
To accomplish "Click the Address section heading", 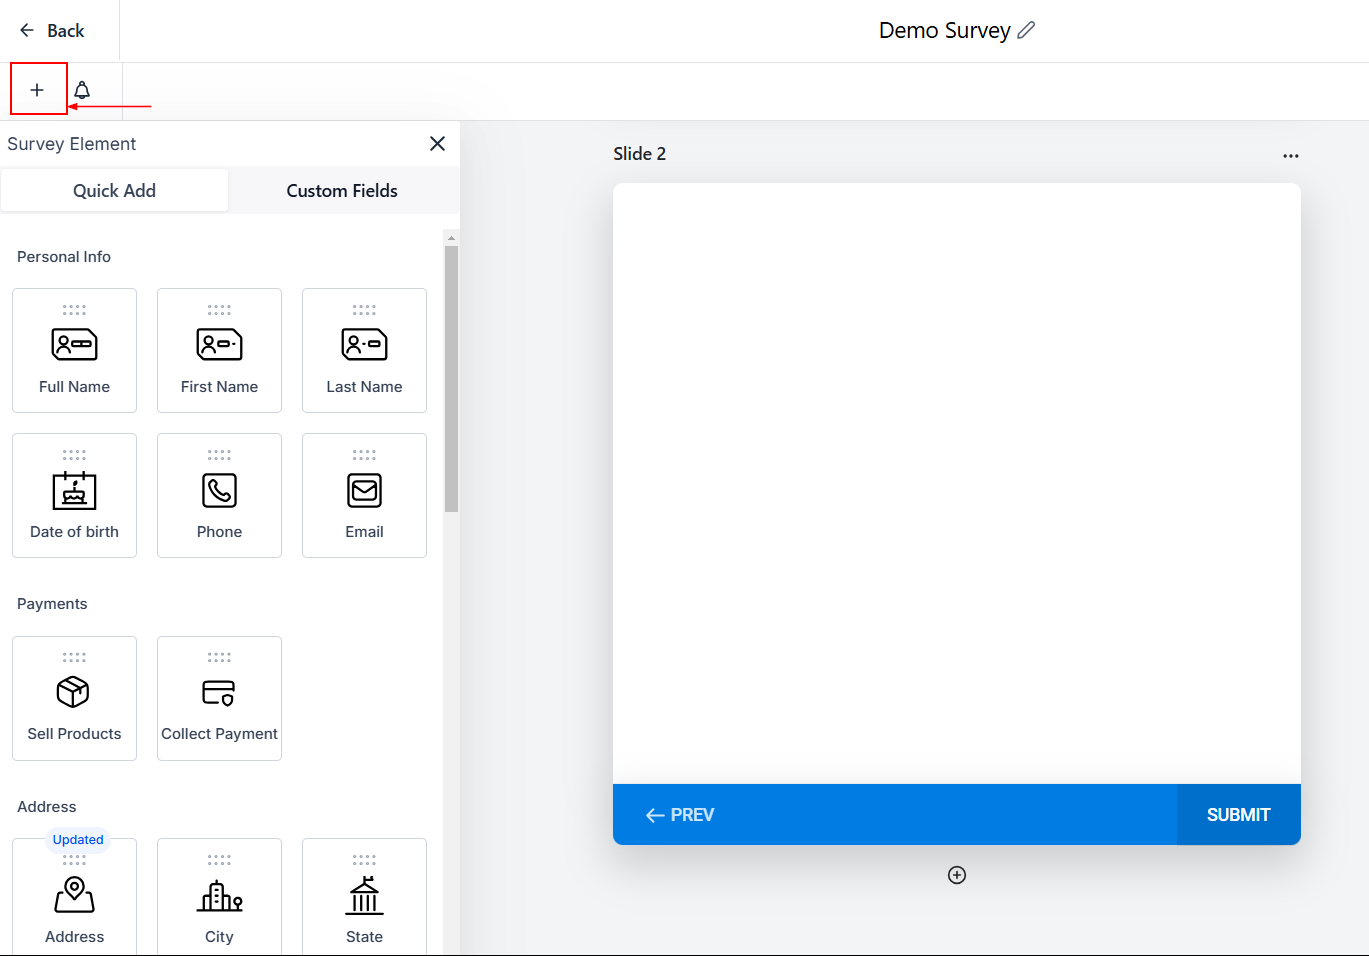I will 47,807.
